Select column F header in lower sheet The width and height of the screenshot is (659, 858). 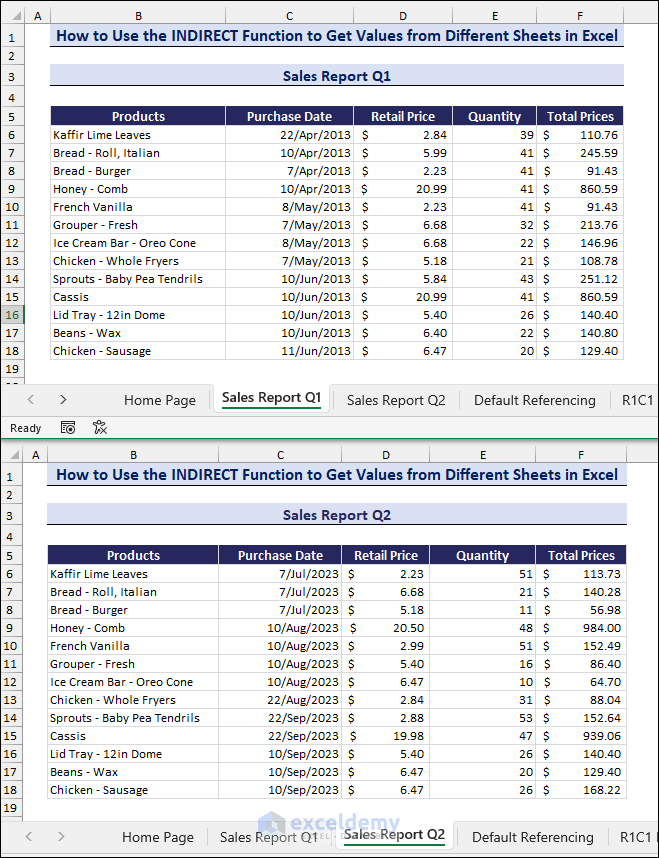point(581,455)
